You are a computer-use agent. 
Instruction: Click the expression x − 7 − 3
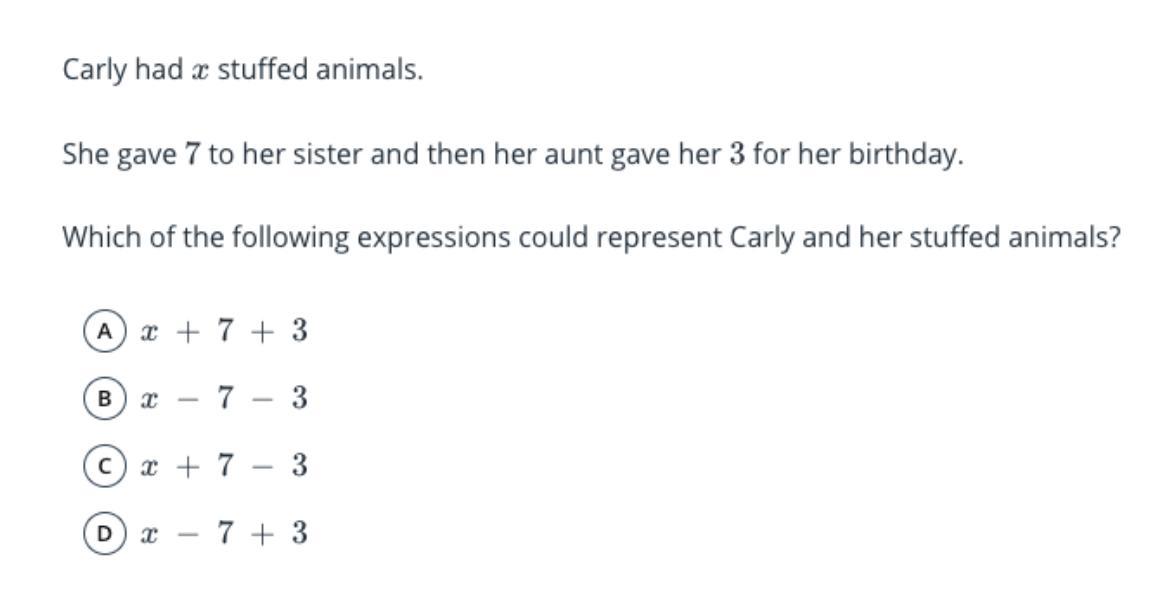pyautogui.click(x=224, y=399)
